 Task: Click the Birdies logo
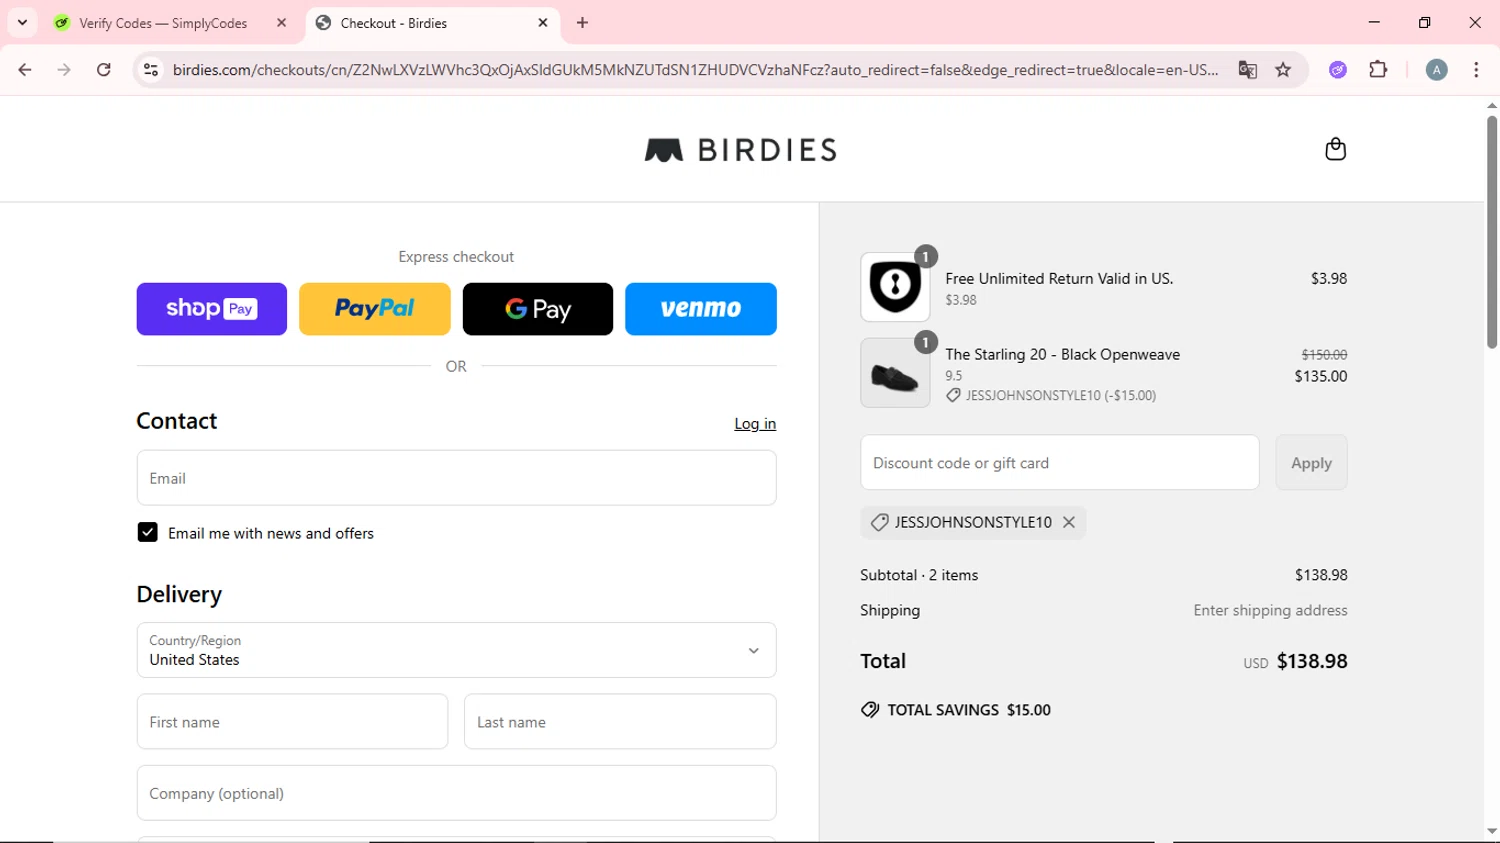pyautogui.click(x=741, y=150)
